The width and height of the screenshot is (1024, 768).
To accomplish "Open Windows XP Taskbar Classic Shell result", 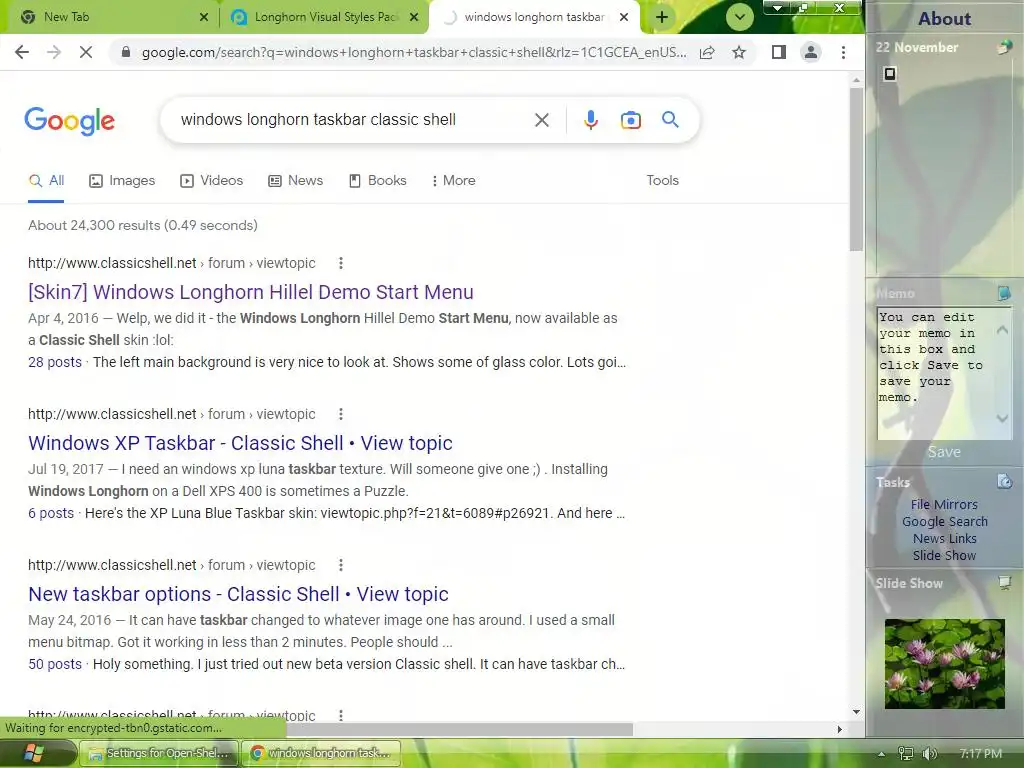I will click(240, 443).
